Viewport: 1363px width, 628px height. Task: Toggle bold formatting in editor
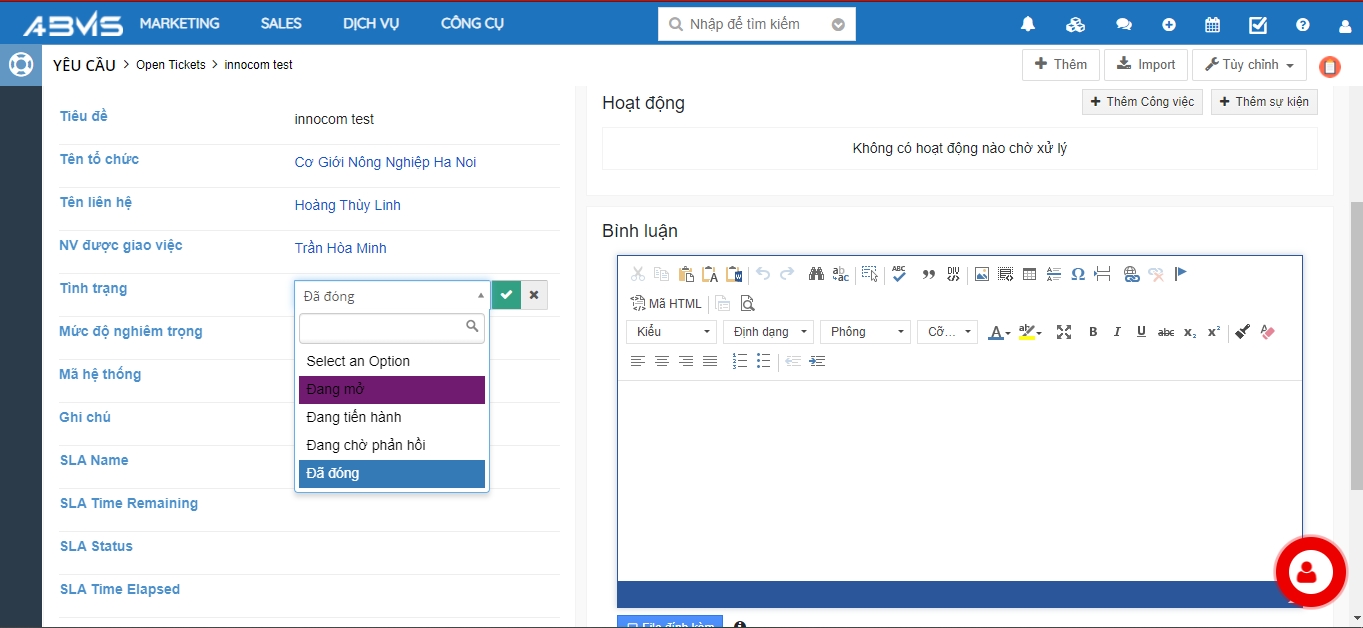pos(1093,332)
